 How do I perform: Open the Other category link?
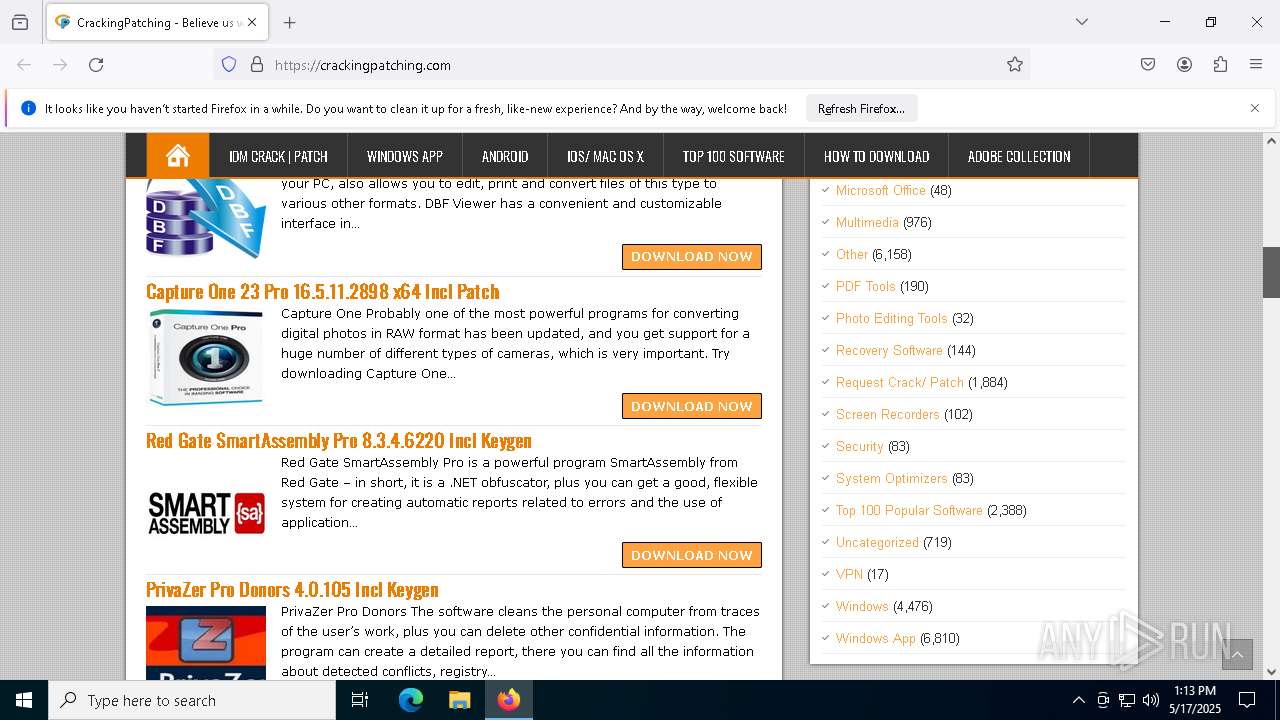coord(852,254)
